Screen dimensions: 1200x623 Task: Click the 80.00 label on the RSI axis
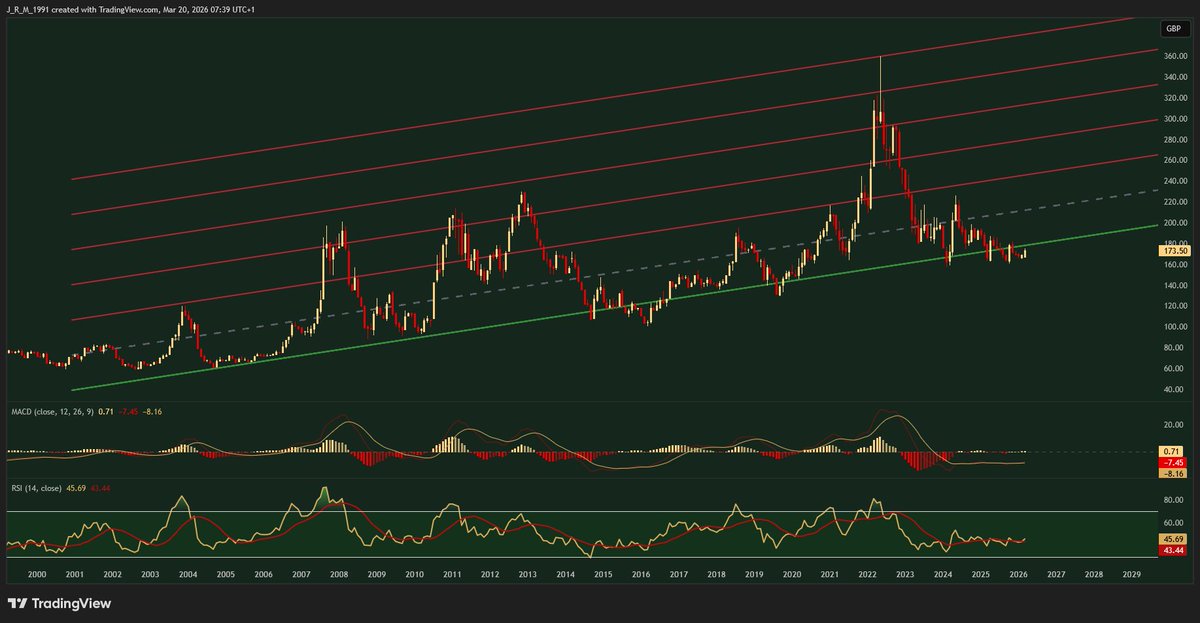tap(1174, 499)
